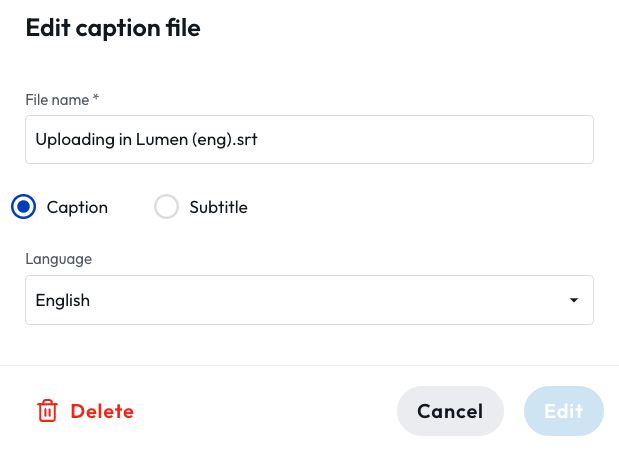This screenshot has height=457, width=619.
Task: Click the Language dropdown caret arrow
Action: 574,300
